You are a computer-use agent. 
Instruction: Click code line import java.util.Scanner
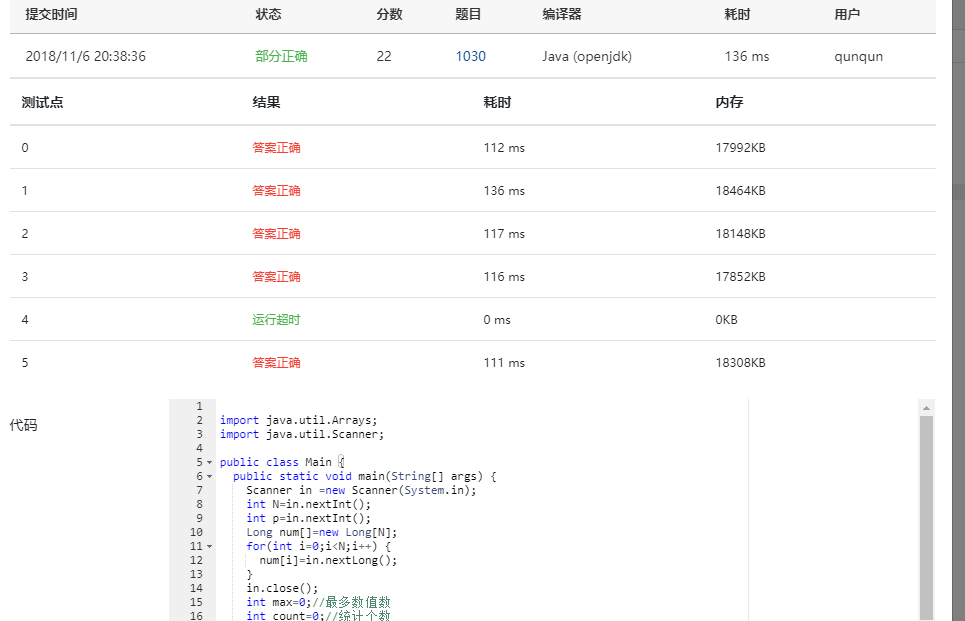coord(302,435)
